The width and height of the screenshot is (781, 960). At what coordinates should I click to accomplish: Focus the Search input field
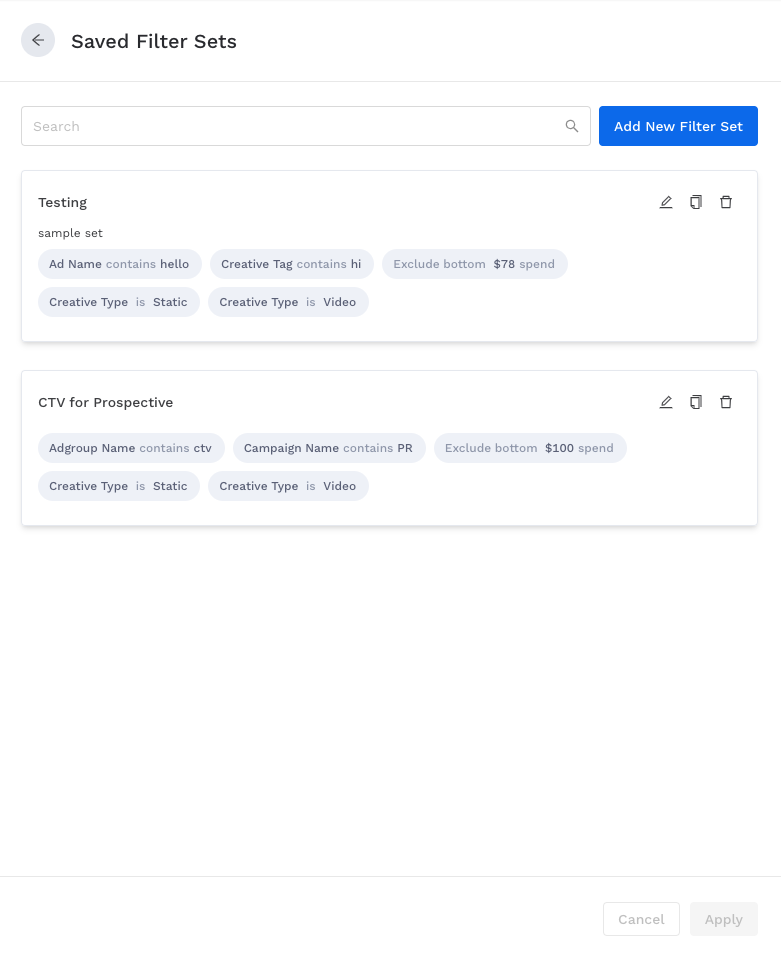290,126
